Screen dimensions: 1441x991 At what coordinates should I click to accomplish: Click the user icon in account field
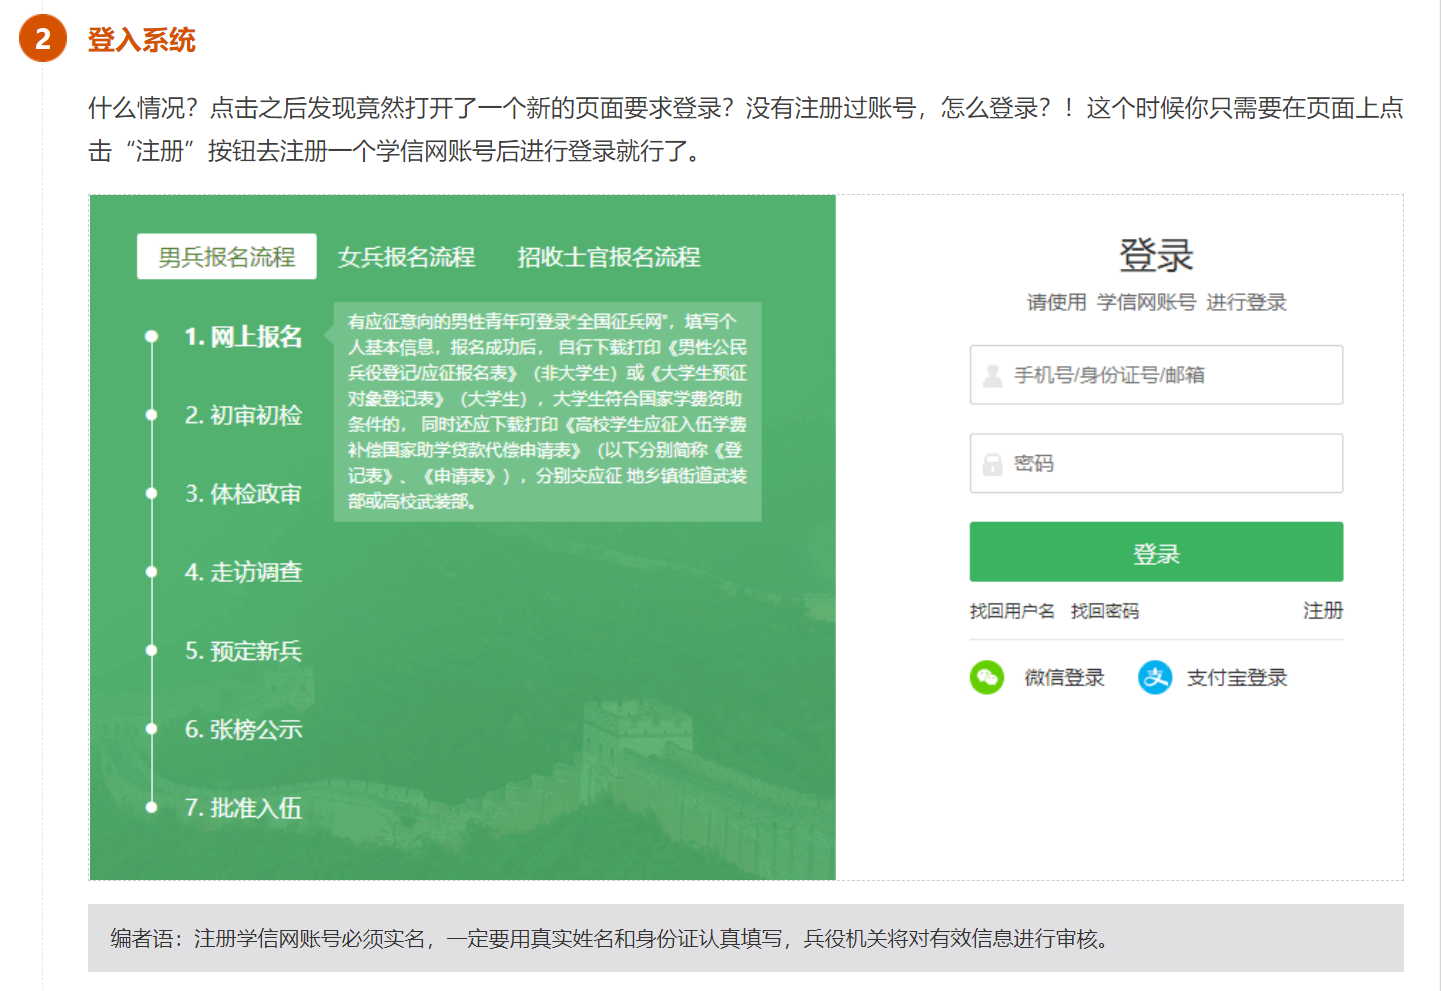(992, 376)
